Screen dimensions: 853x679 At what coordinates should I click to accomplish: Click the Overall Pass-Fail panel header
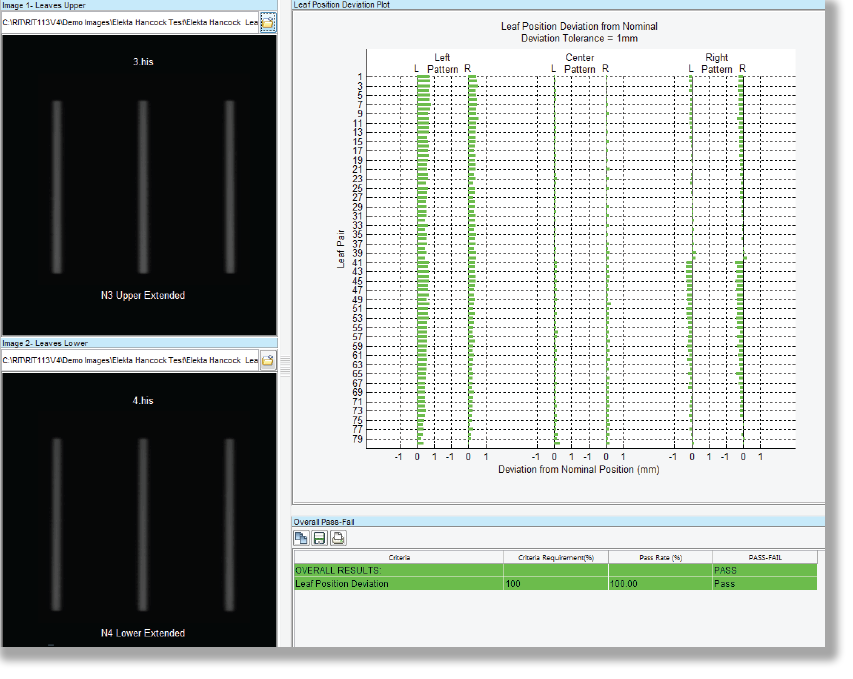tap(558, 521)
